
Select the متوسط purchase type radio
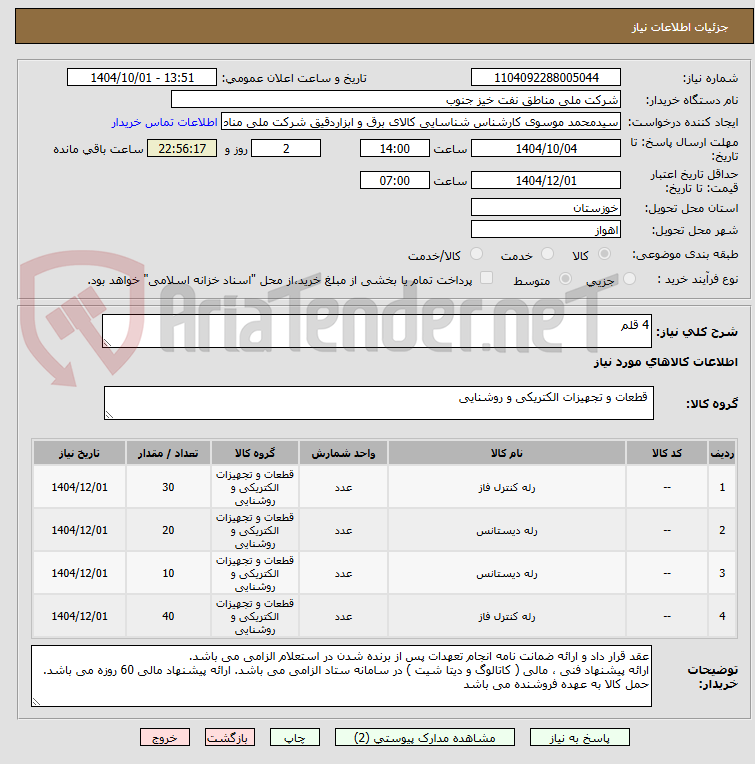tap(565, 279)
